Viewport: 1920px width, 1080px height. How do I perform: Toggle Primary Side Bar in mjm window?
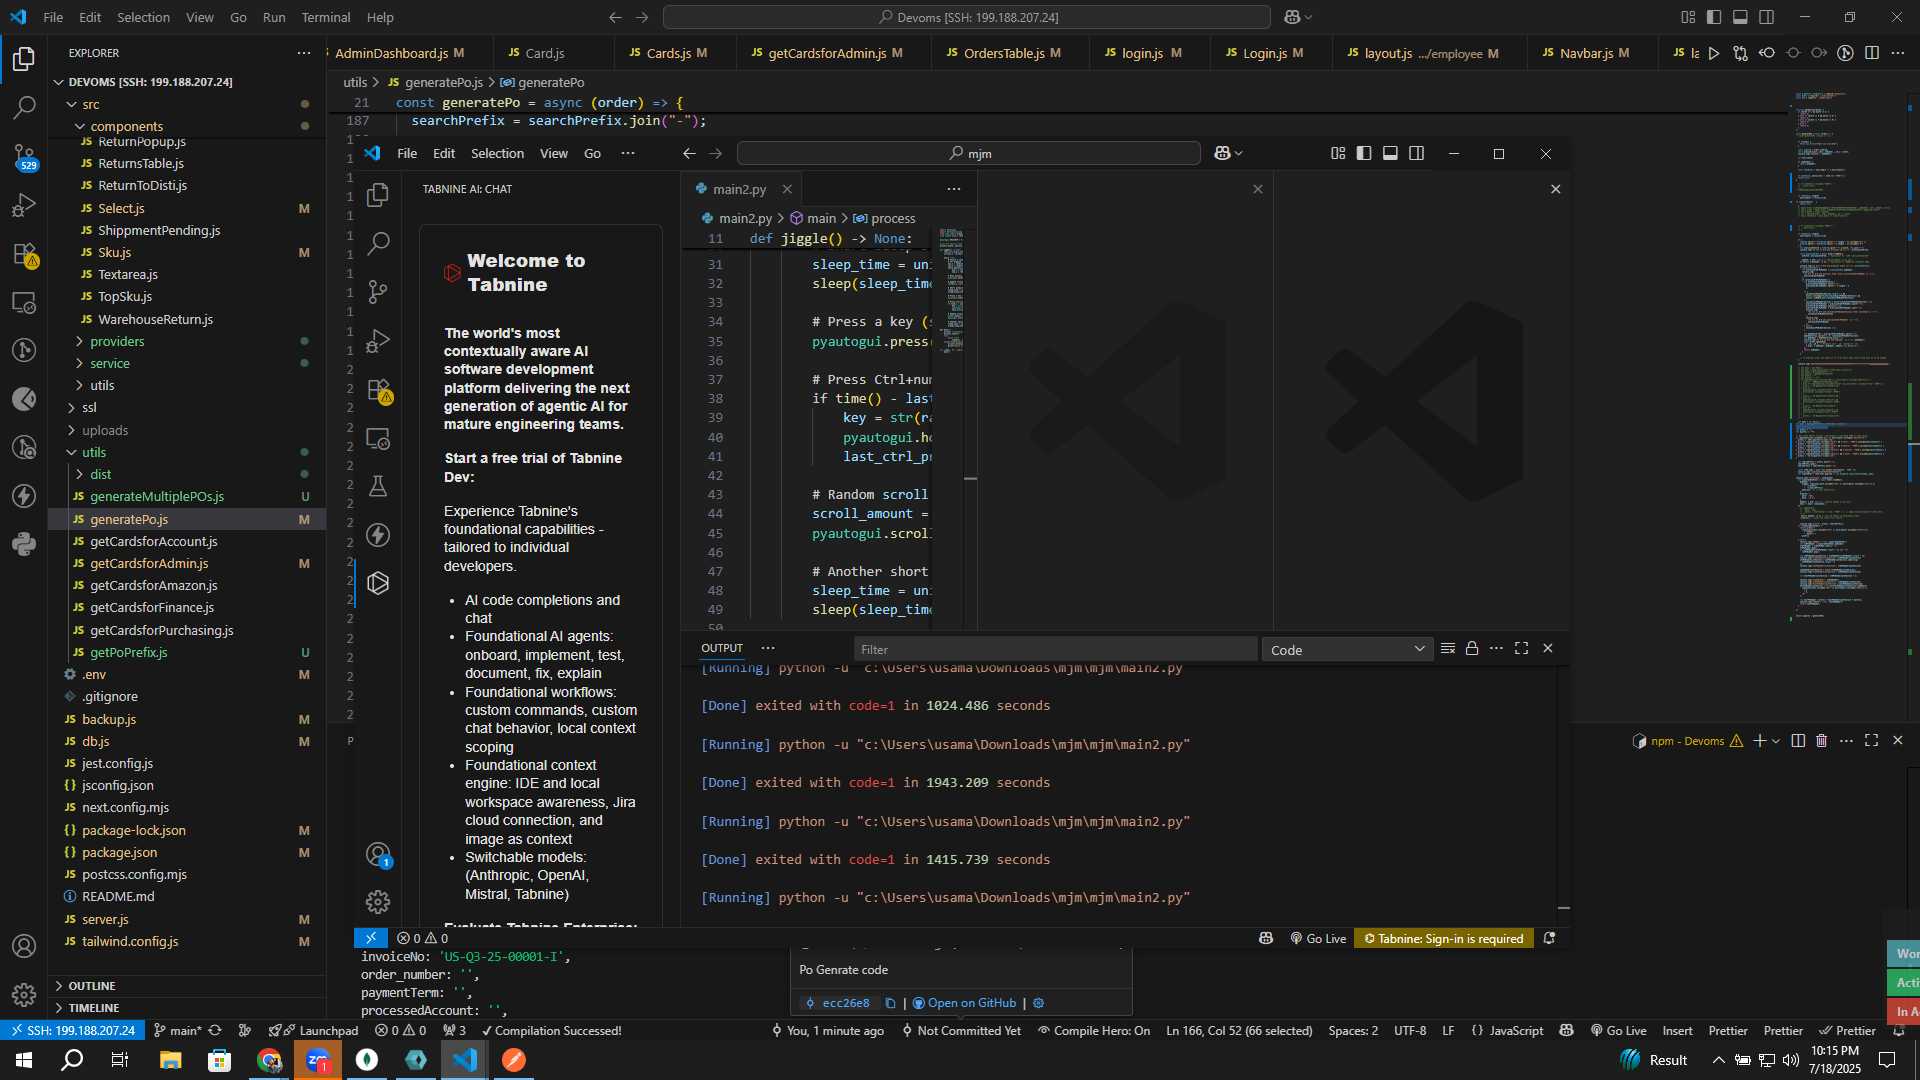[1364, 153]
